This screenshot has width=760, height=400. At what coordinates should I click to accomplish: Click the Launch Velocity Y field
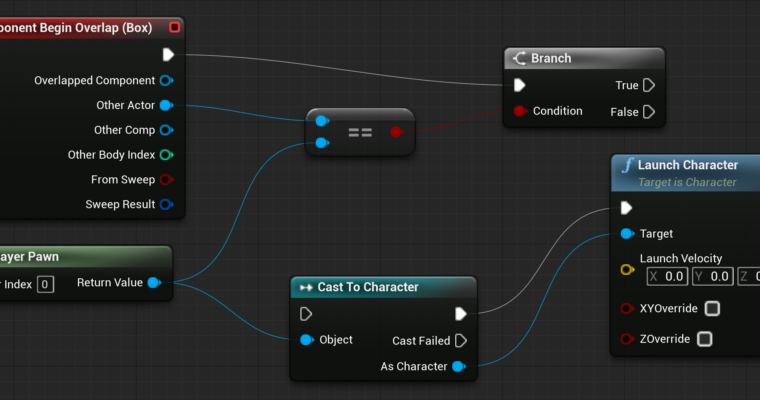coord(712,276)
